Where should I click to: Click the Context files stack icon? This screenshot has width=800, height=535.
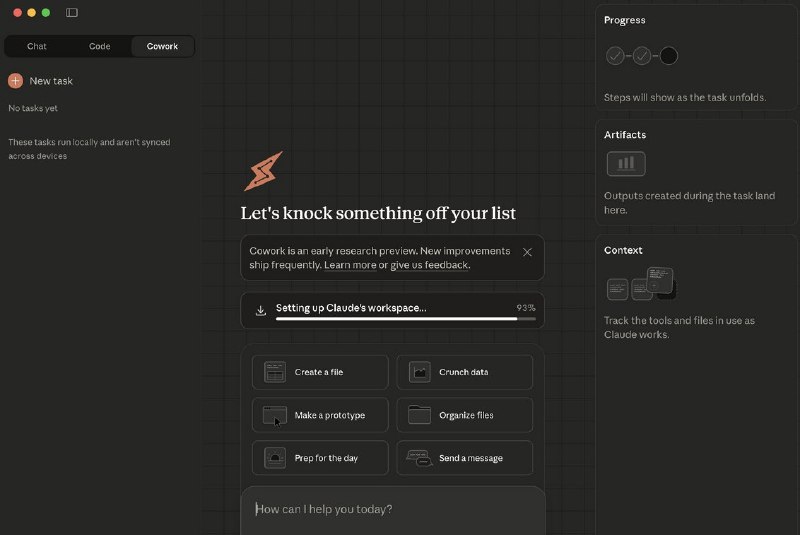click(640, 284)
